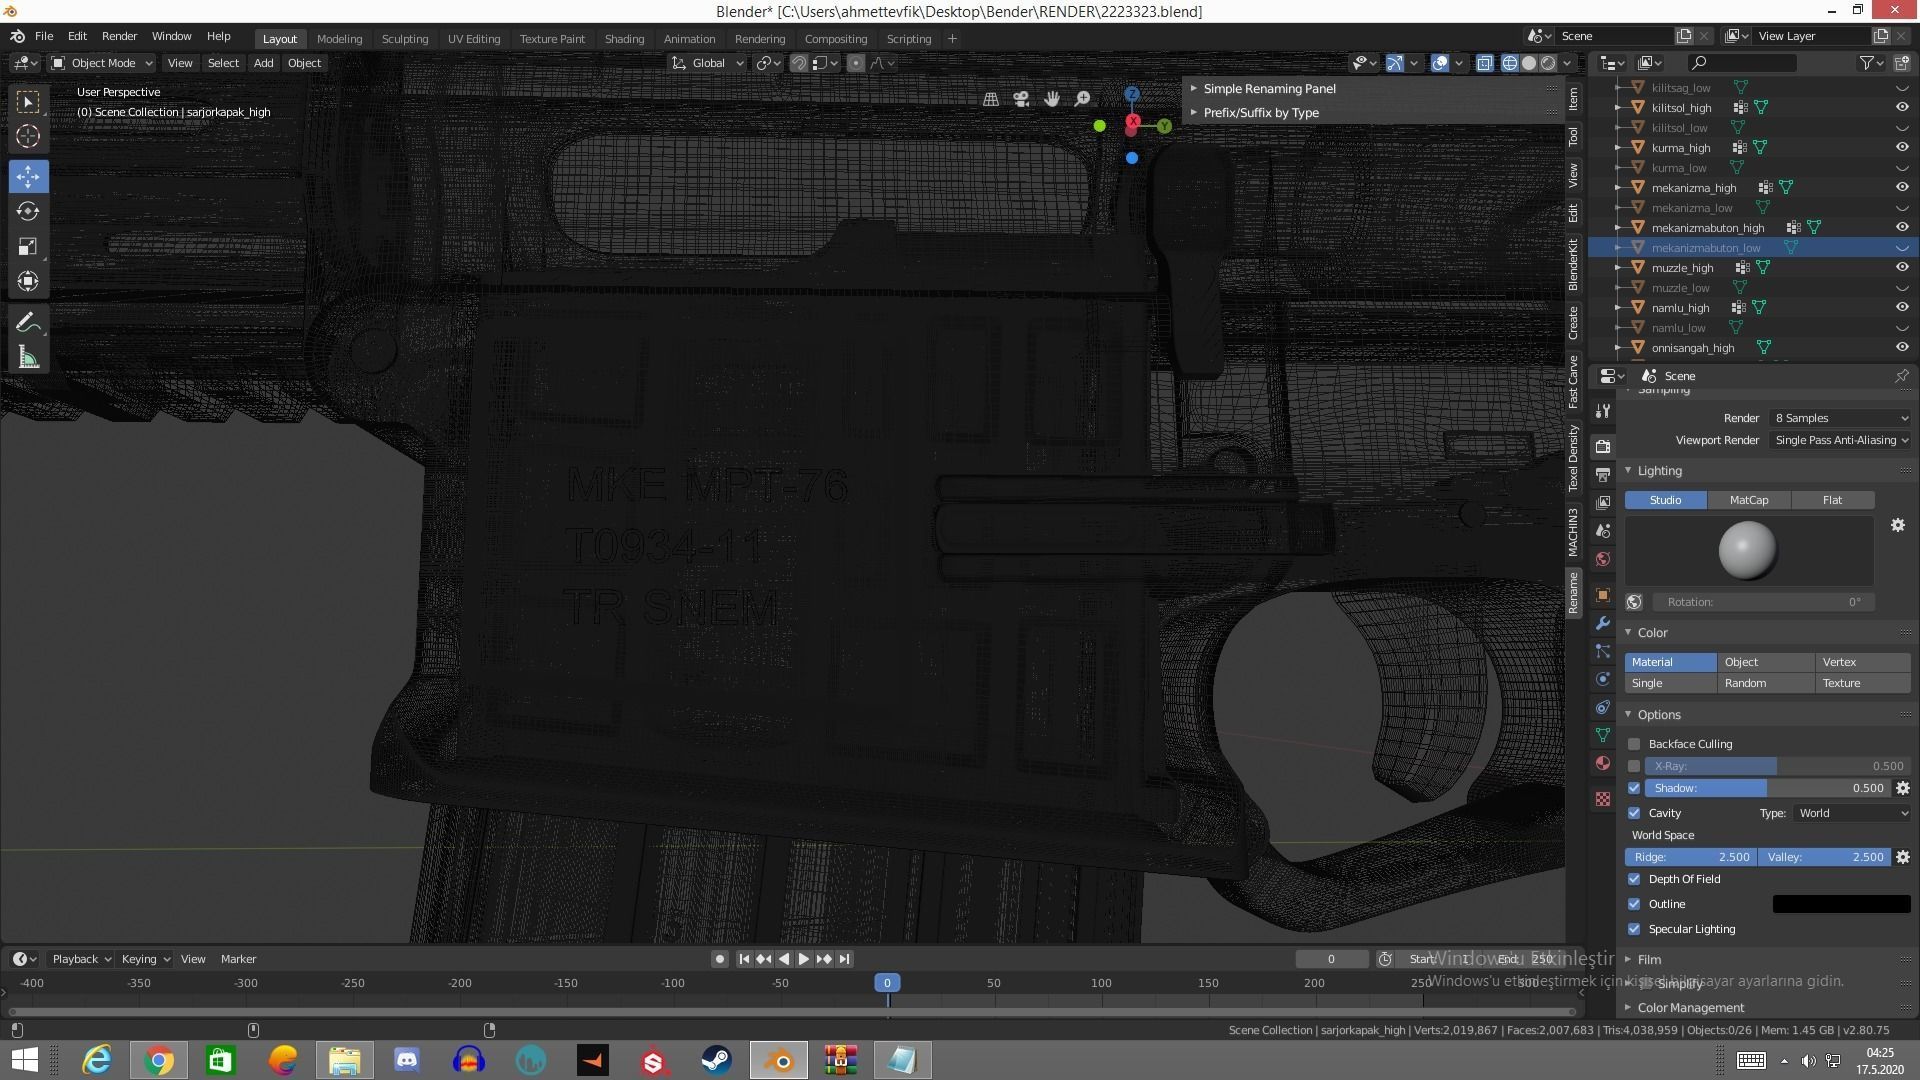The width and height of the screenshot is (1920, 1080).
Task: Play the animation forward
Action: (803, 959)
